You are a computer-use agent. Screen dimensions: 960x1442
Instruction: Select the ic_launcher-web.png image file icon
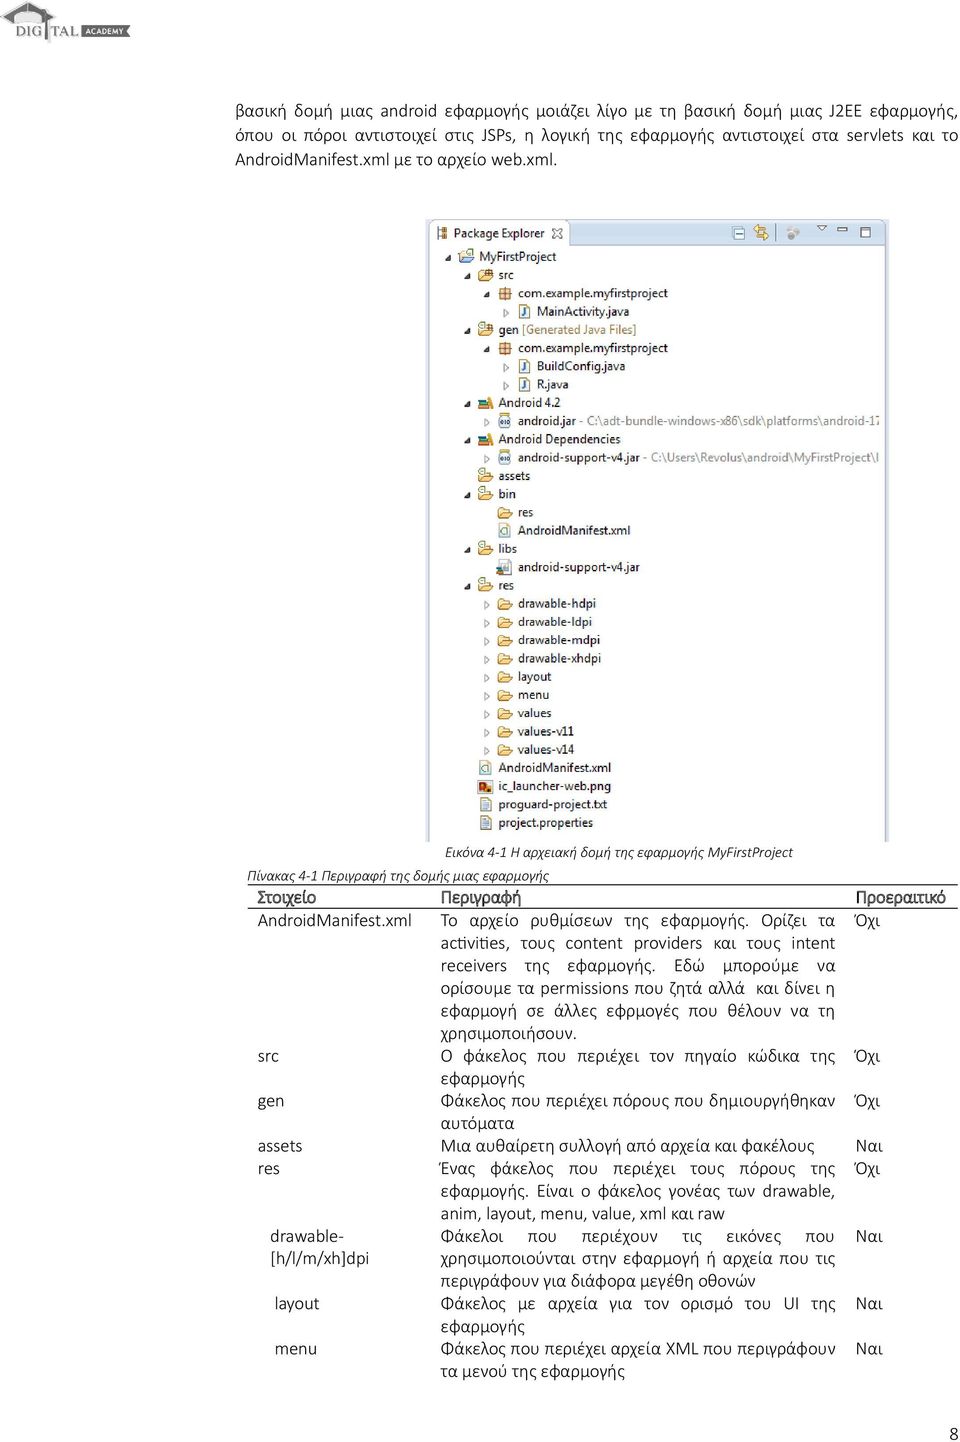pos(485,786)
